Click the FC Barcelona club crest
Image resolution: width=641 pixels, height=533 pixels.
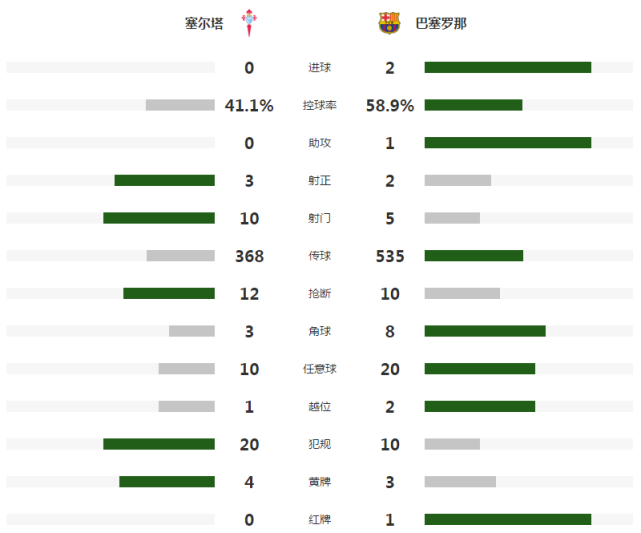click(x=389, y=23)
